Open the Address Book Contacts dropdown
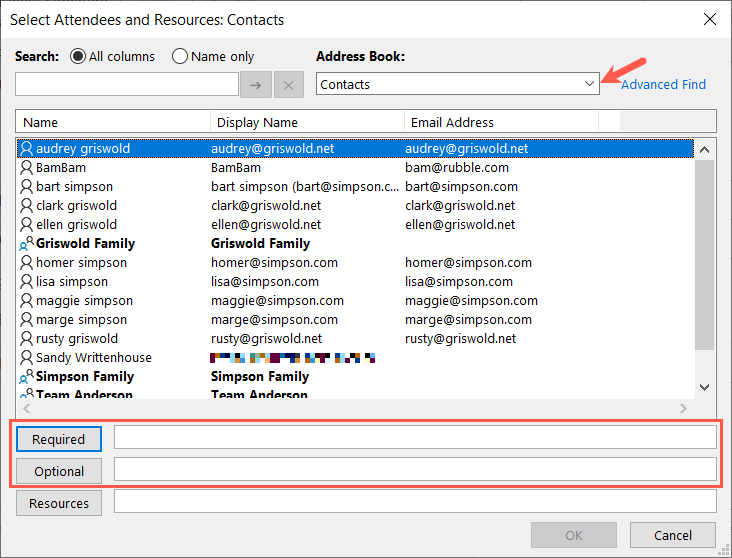 458,84
